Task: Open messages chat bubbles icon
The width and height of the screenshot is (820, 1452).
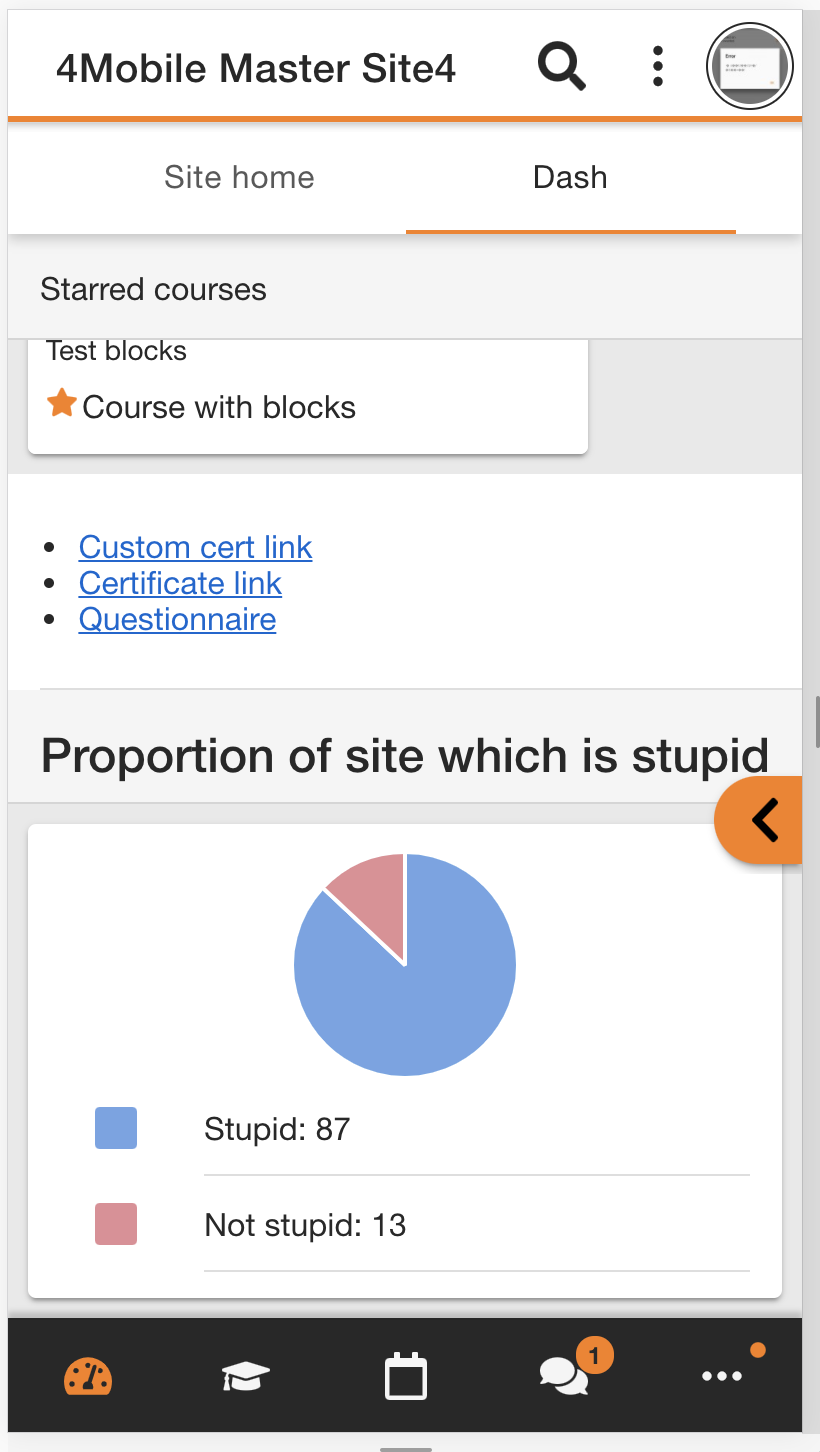Action: pos(565,1375)
